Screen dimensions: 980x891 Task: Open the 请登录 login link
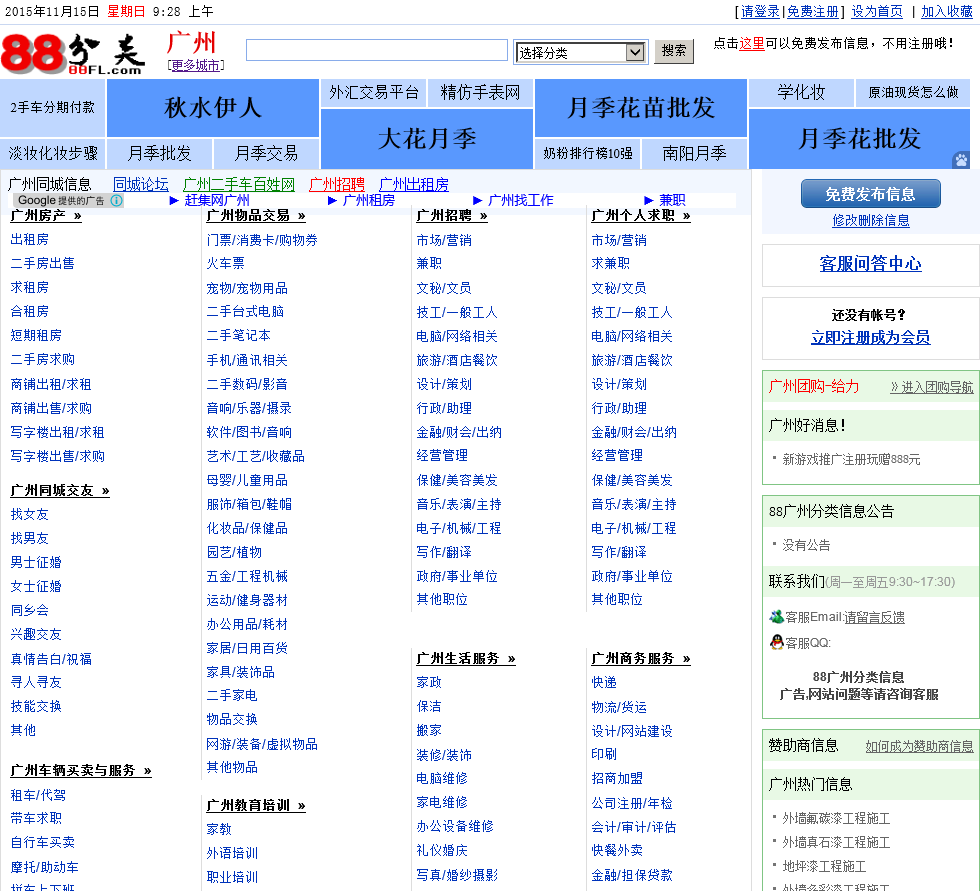[760, 11]
